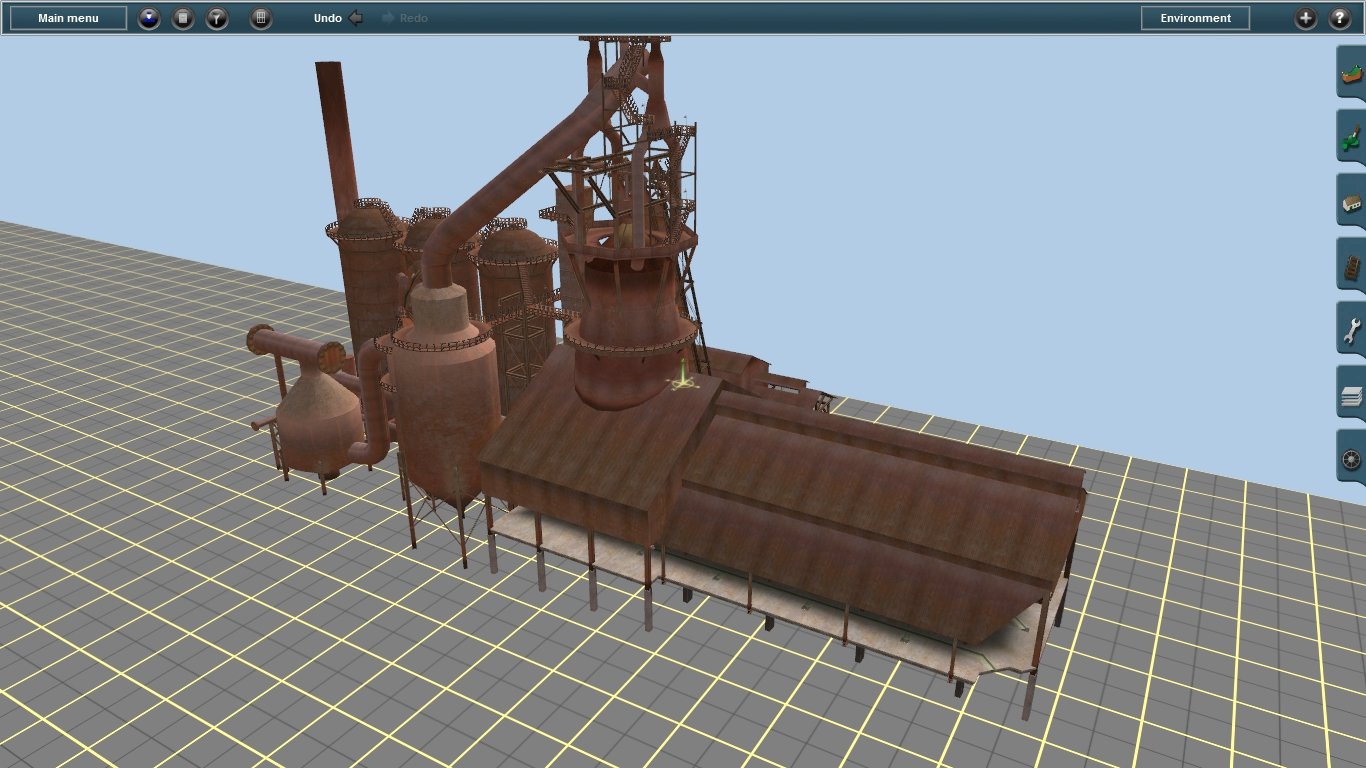Open the Tools wrench tab
Viewport: 1366px width, 768px height.
[x=1351, y=329]
